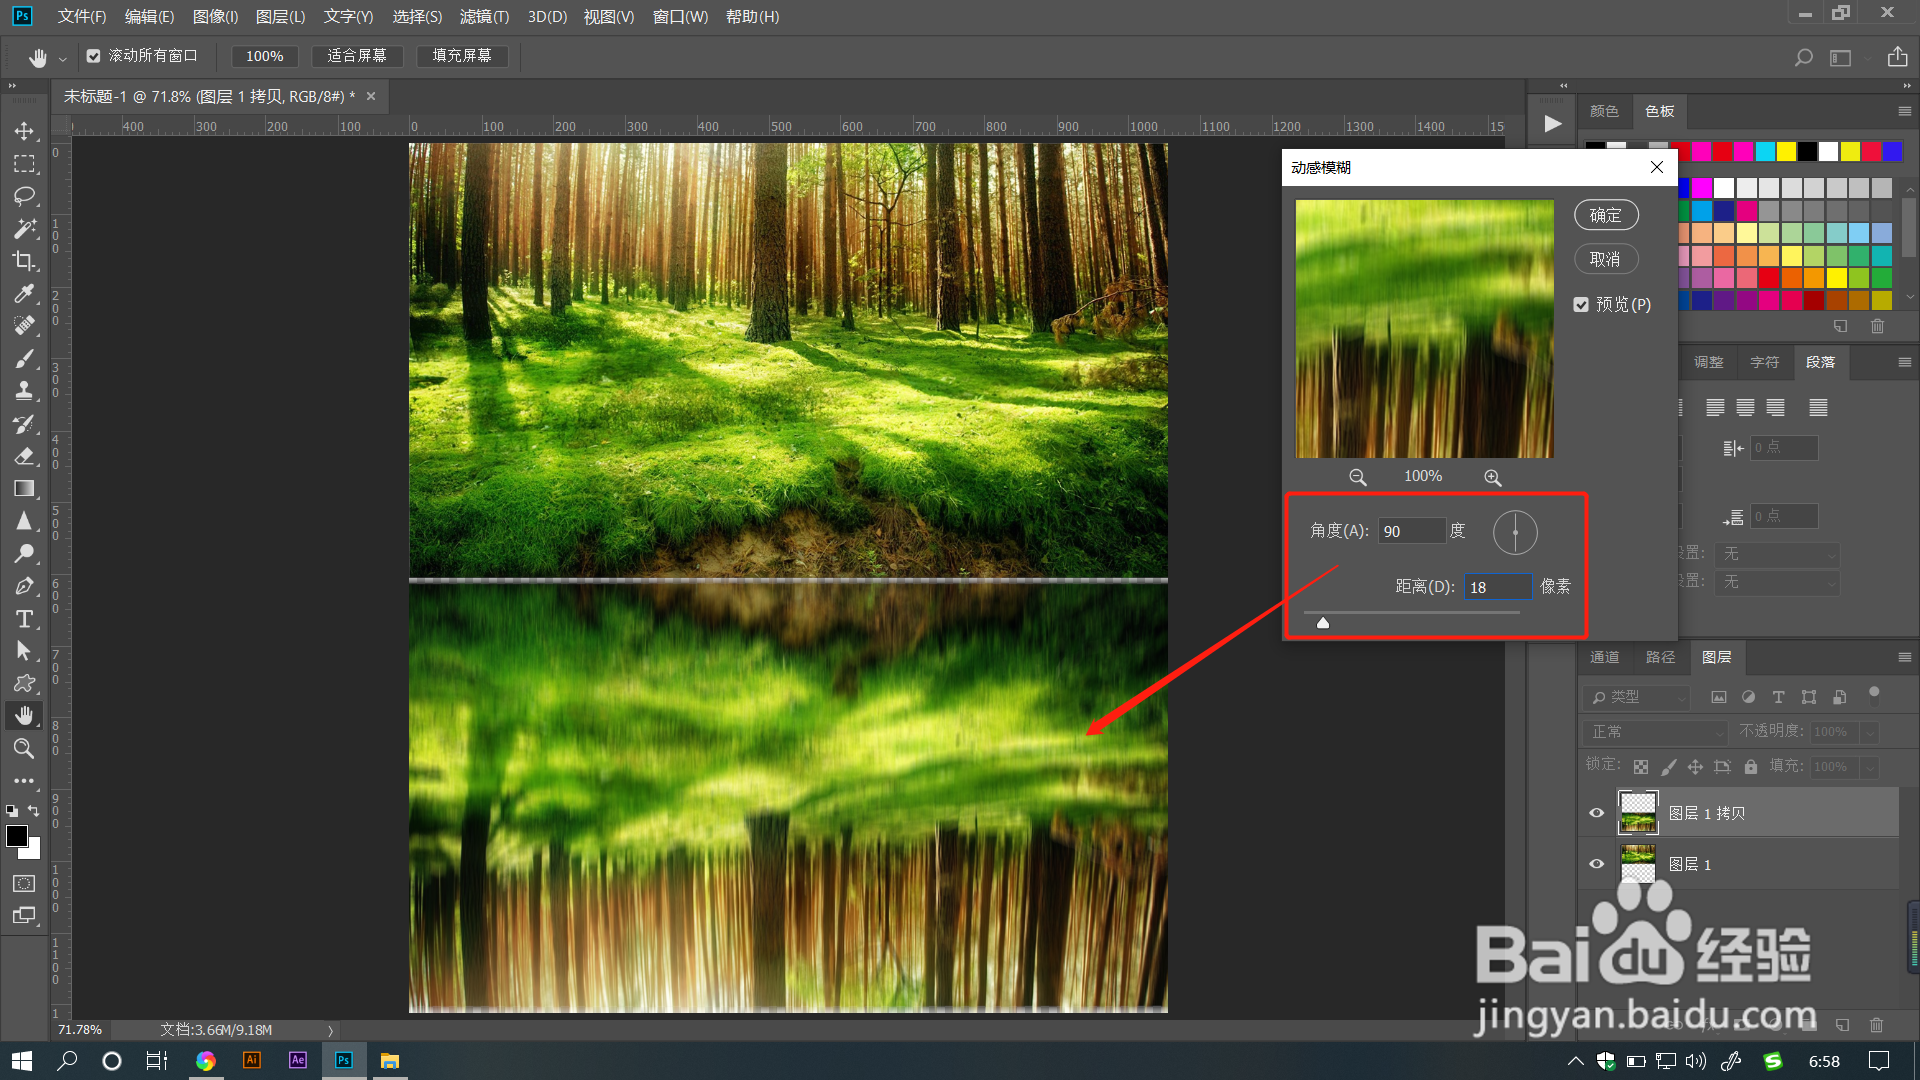The height and width of the screenshot is (1080, 1920).
Task: Expand the layer opacity 100% dropdown arrow
Action: point(1870,732)
